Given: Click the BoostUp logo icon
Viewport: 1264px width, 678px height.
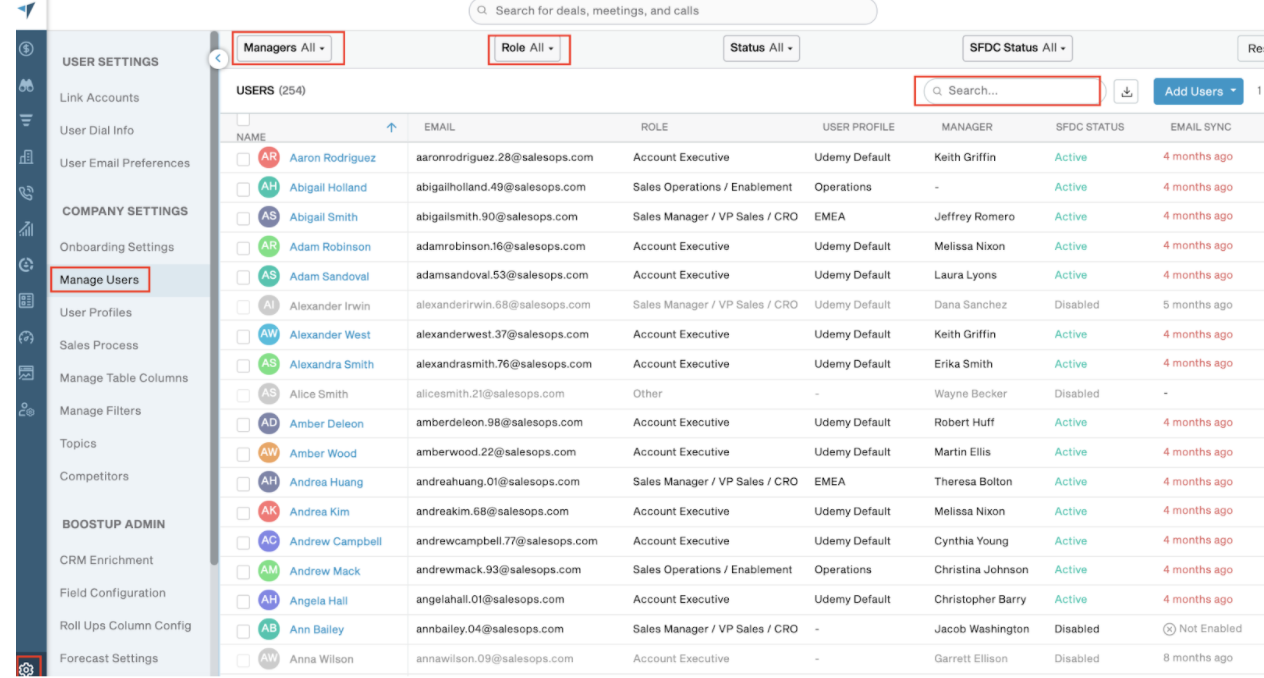Looking at the screenshot, I should pyautogui.click(x=26, y=10).
